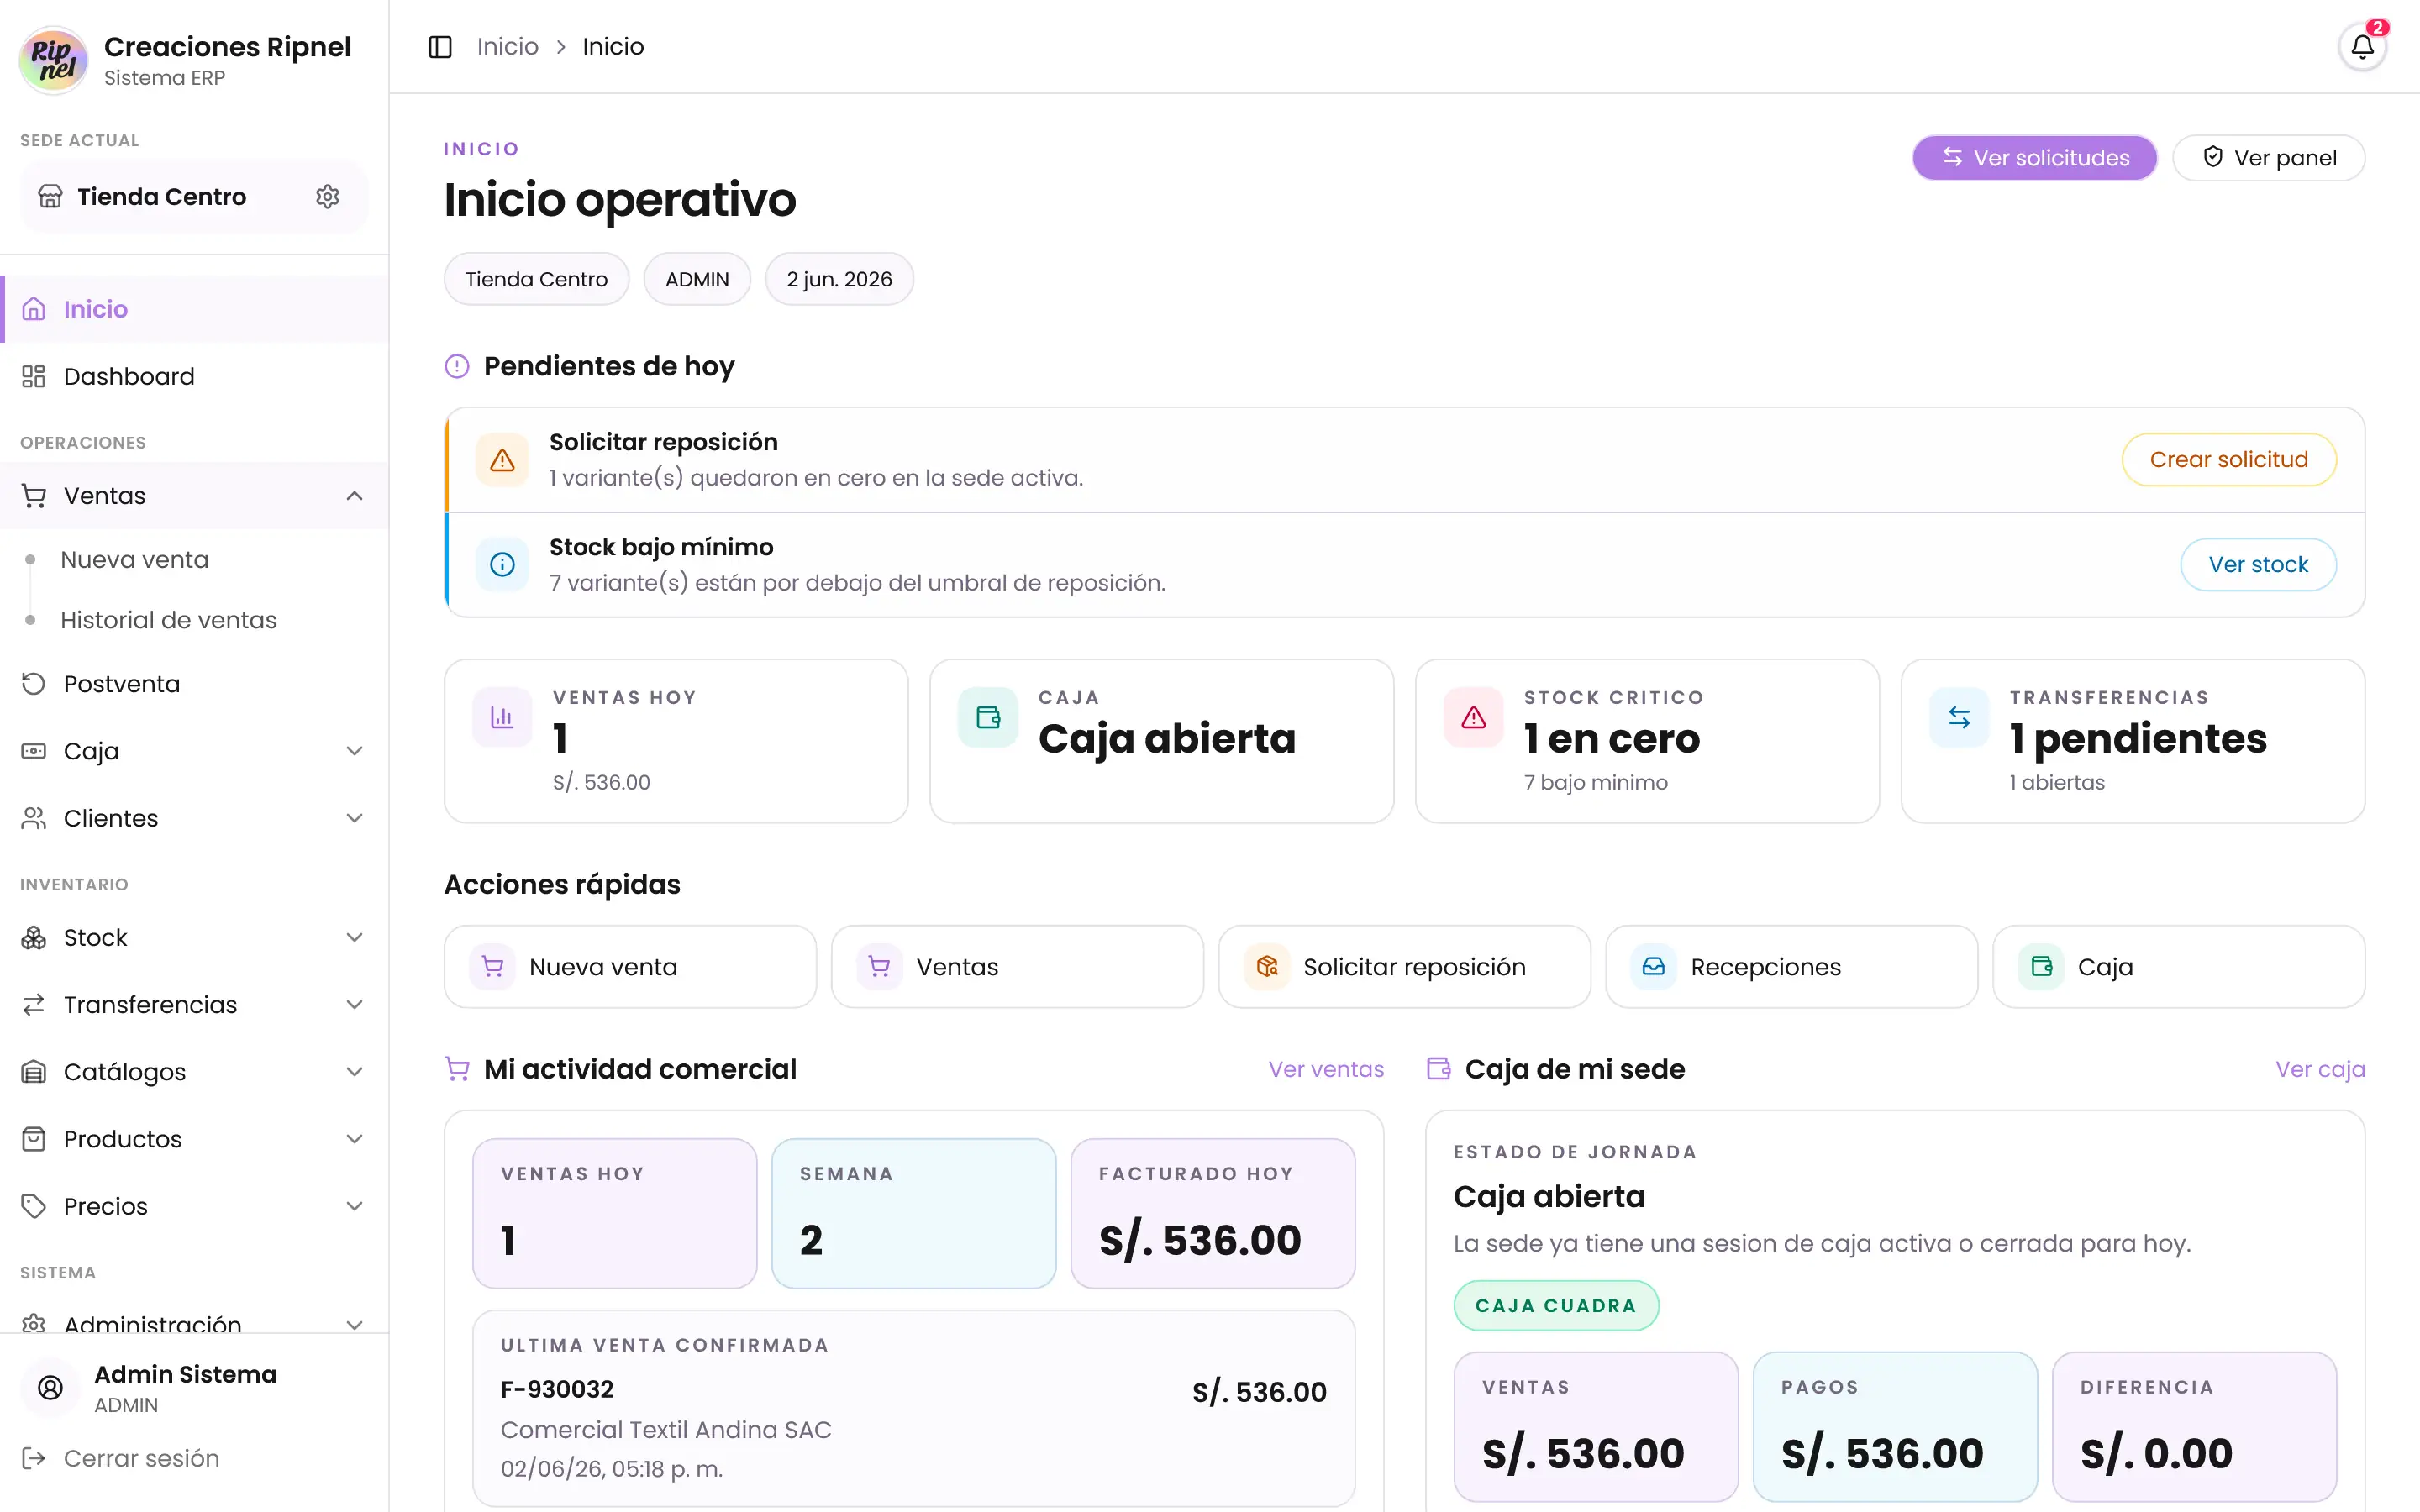Click Comercial Textil Andina SAC text
2420x1512 pixels.
(666, 1430)
